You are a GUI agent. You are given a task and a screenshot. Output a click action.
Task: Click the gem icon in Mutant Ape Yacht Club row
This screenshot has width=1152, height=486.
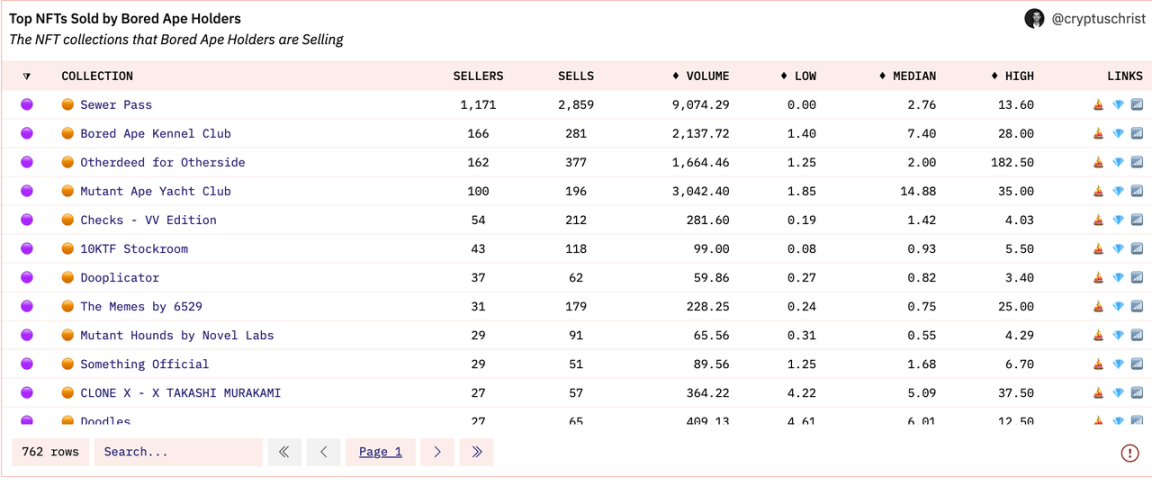[x=1118, y=192]
